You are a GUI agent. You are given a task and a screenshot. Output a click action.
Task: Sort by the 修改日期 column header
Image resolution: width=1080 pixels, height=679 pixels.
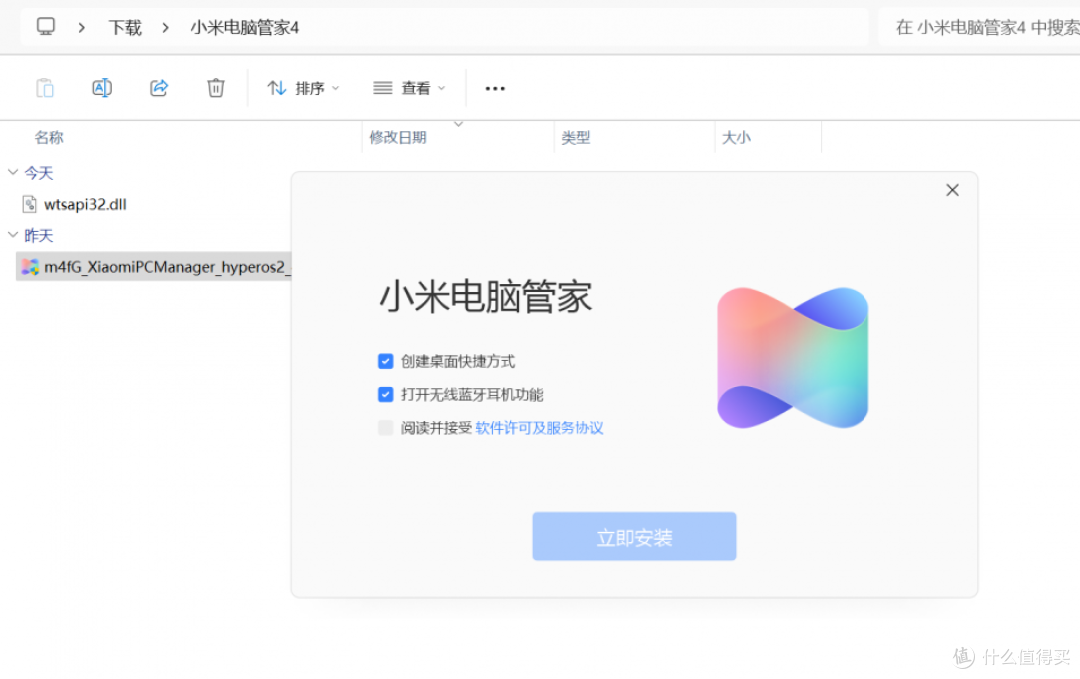click(x=398, y=138)
